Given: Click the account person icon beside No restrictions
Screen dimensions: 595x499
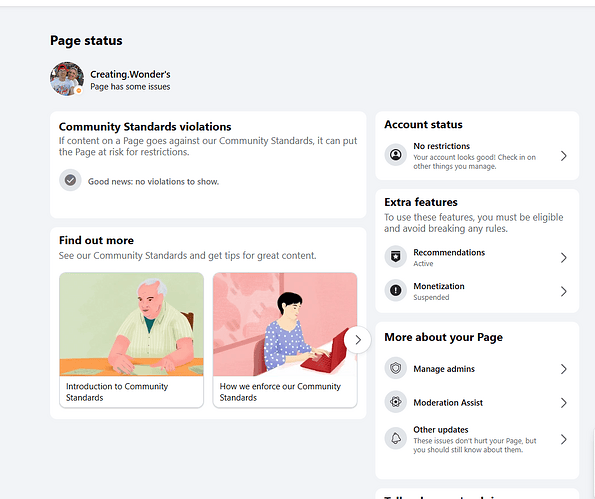Looking at the screenshot, I should point(395,155).
